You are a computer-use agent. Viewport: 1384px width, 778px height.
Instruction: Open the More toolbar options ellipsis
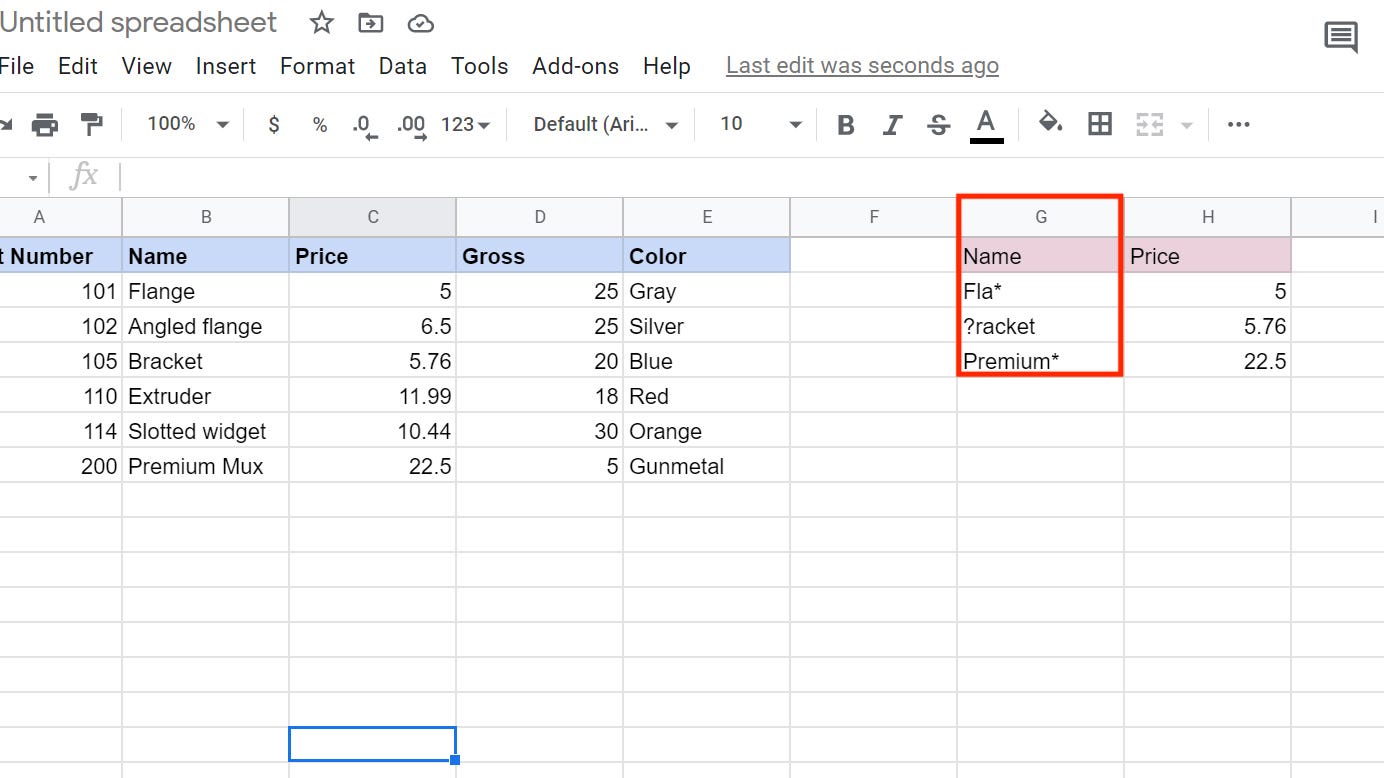[1239, 124]
